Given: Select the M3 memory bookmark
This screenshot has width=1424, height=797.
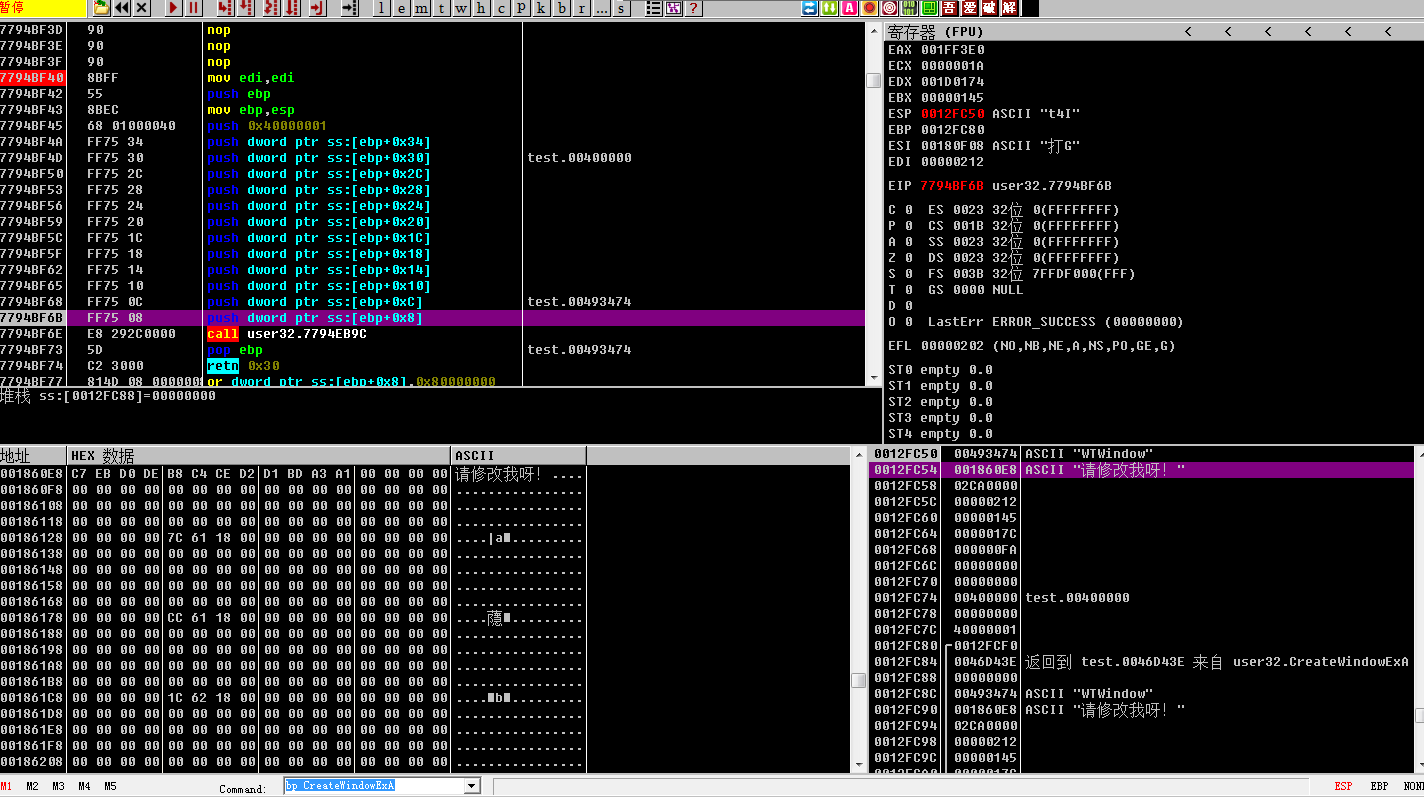Looking at the screenshot, I should [x=59, y=786].
